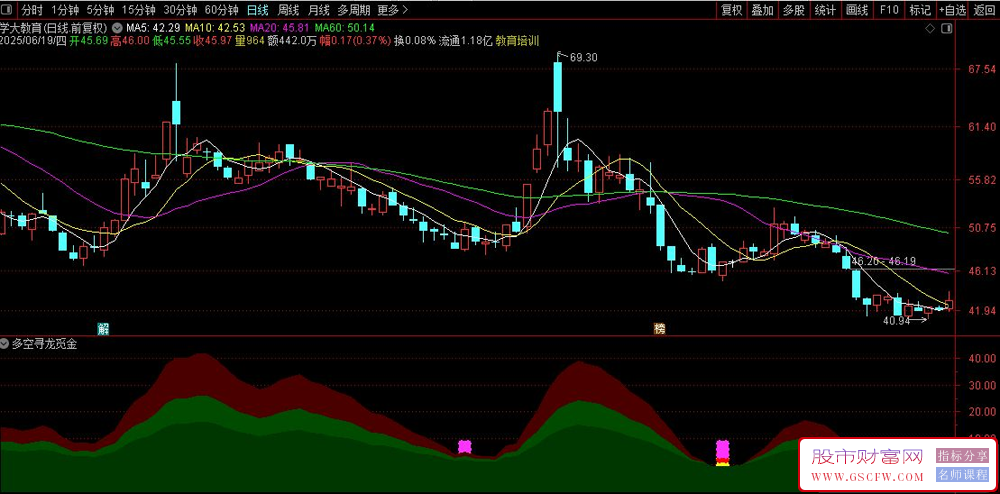The height and width of the screenshot is (494, 1000).
Task: Click the tall cyan candle at 69.30 peak
Action: tap(558, 87)
